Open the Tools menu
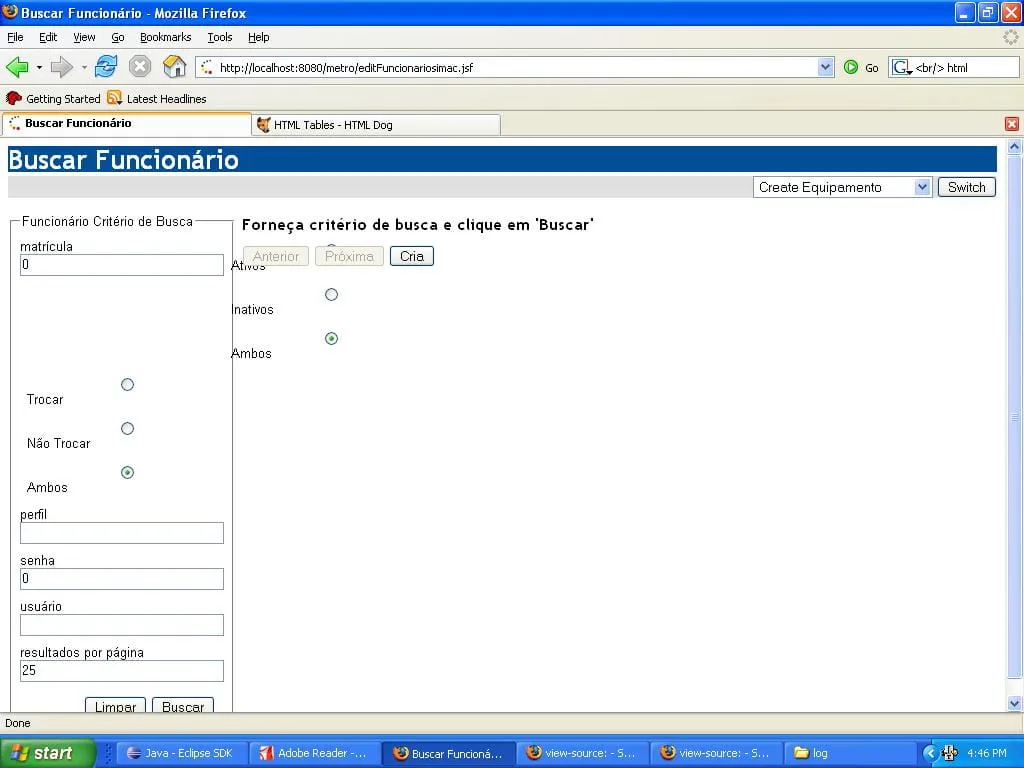The height and width of the screenshot is (768, 1024). (x=219, y=37)
